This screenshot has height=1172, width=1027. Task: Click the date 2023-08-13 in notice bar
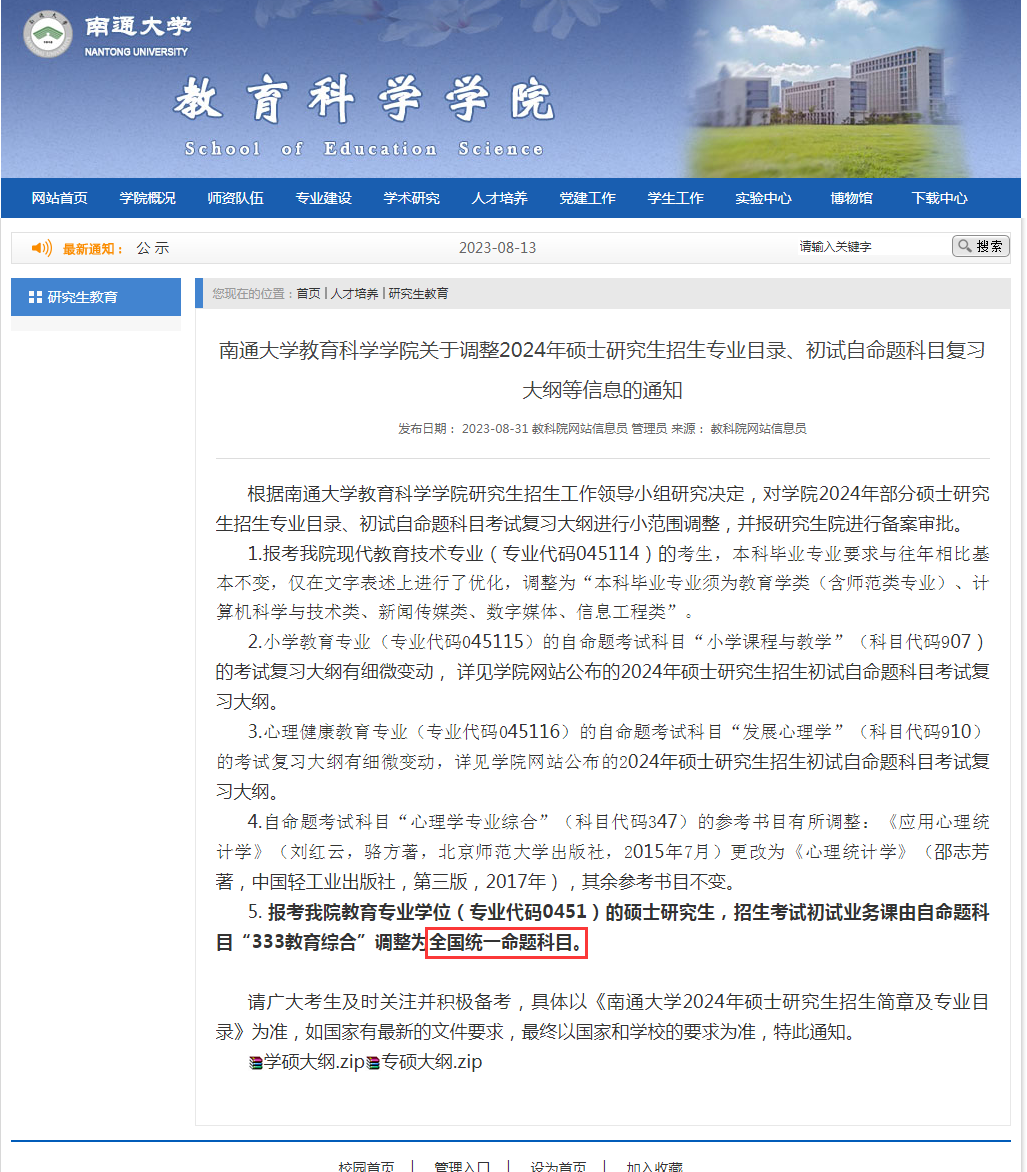(498, 248)
